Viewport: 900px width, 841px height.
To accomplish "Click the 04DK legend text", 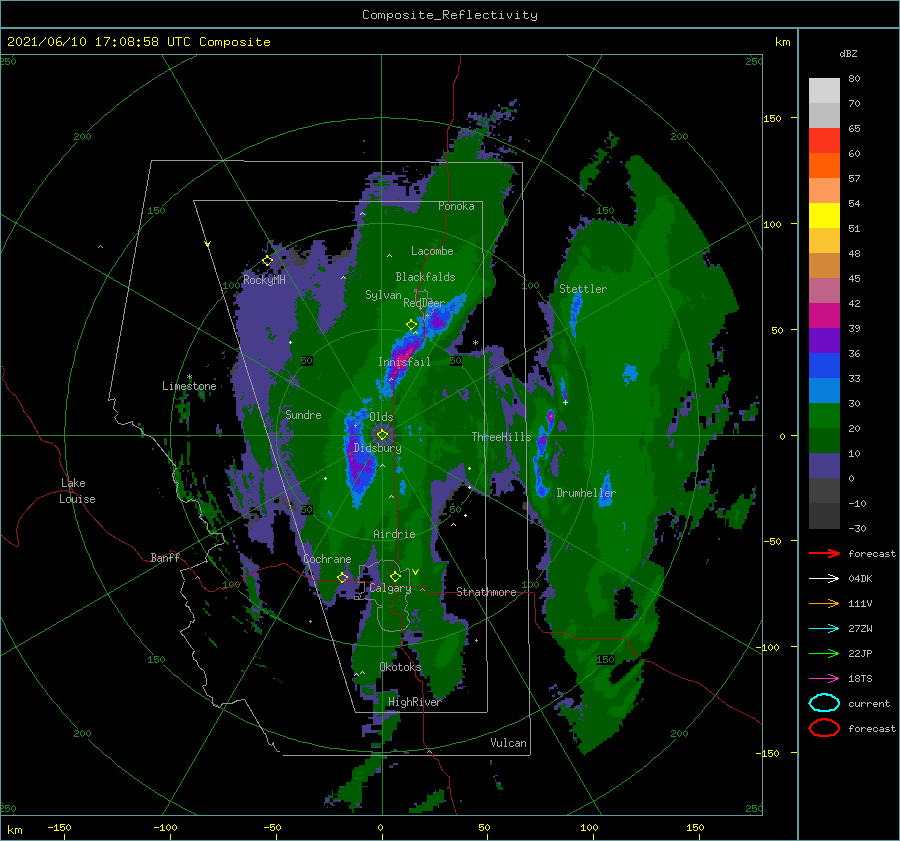I will pyautogui.click(x=860, y=579).
